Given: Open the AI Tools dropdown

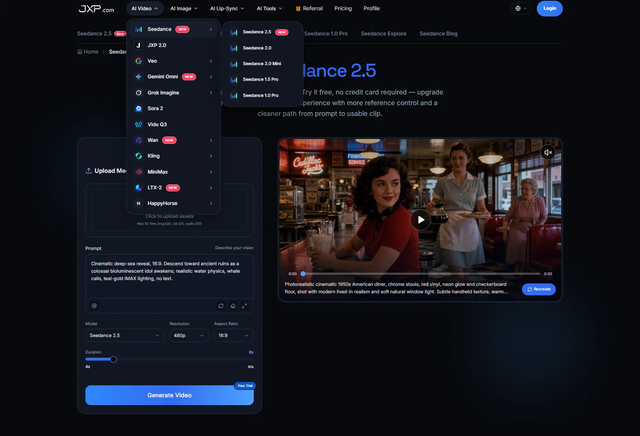Looking at the screenshot, I should pos(269,9).
